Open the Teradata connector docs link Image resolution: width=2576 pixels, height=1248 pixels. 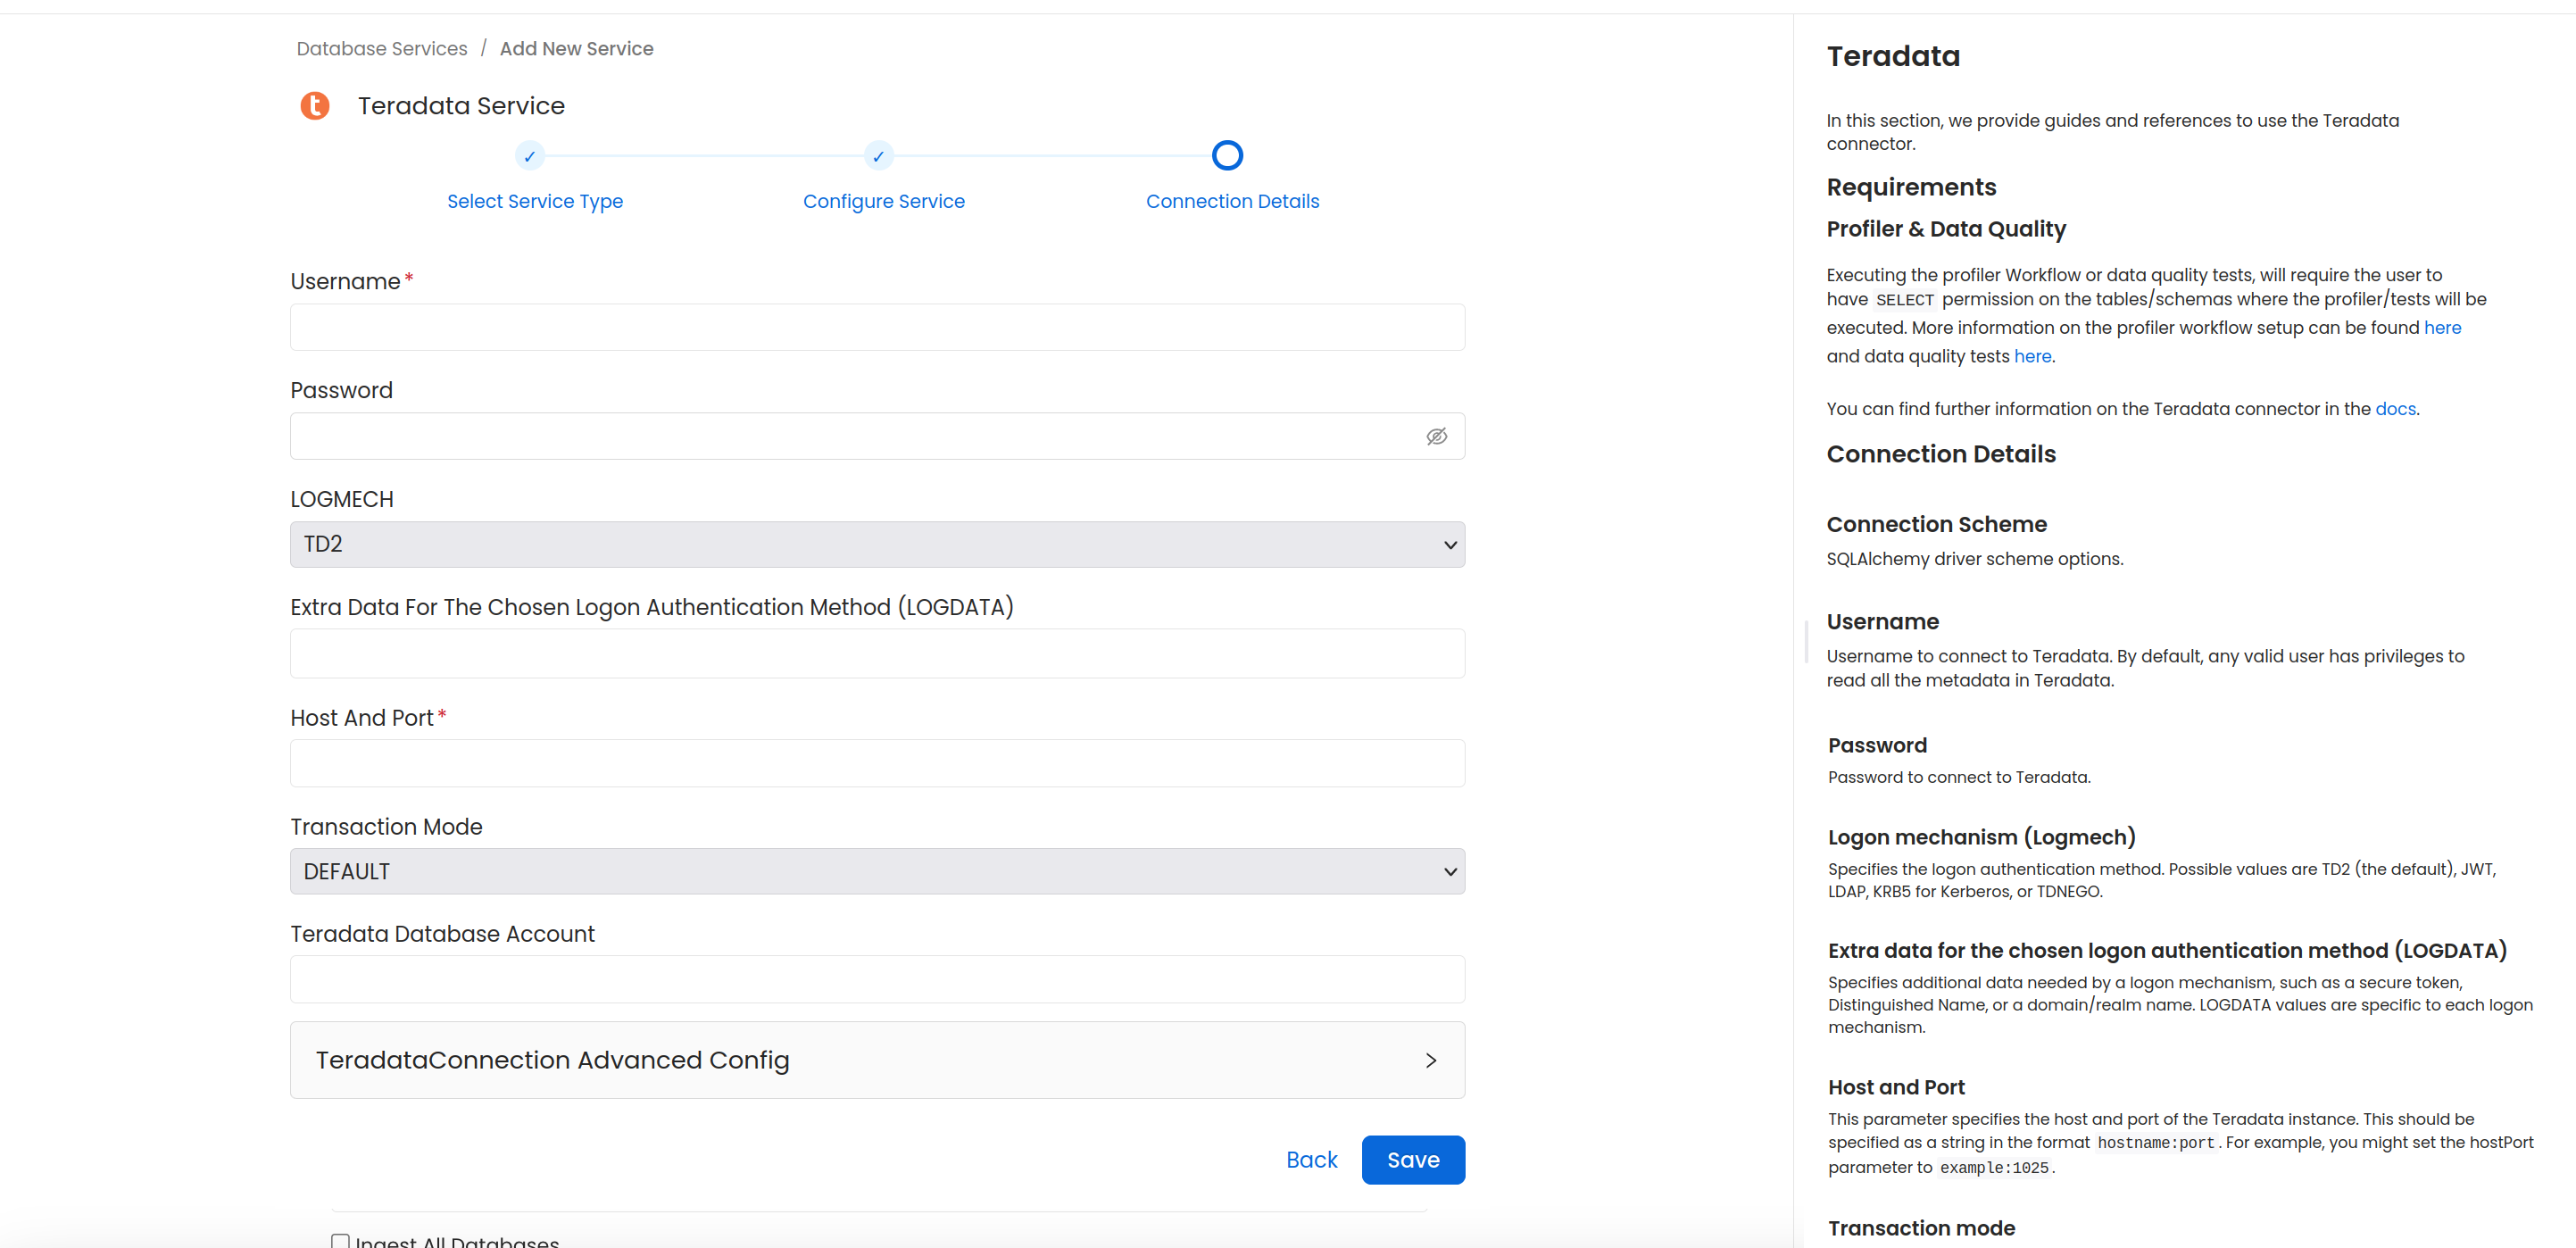[x=2396, y=408]
